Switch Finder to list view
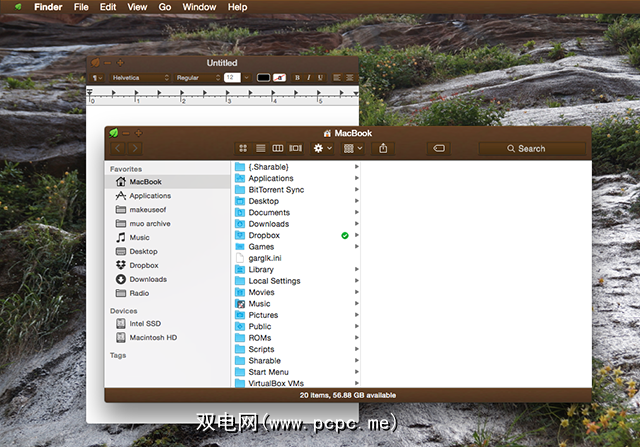 (x=260, y=148)
